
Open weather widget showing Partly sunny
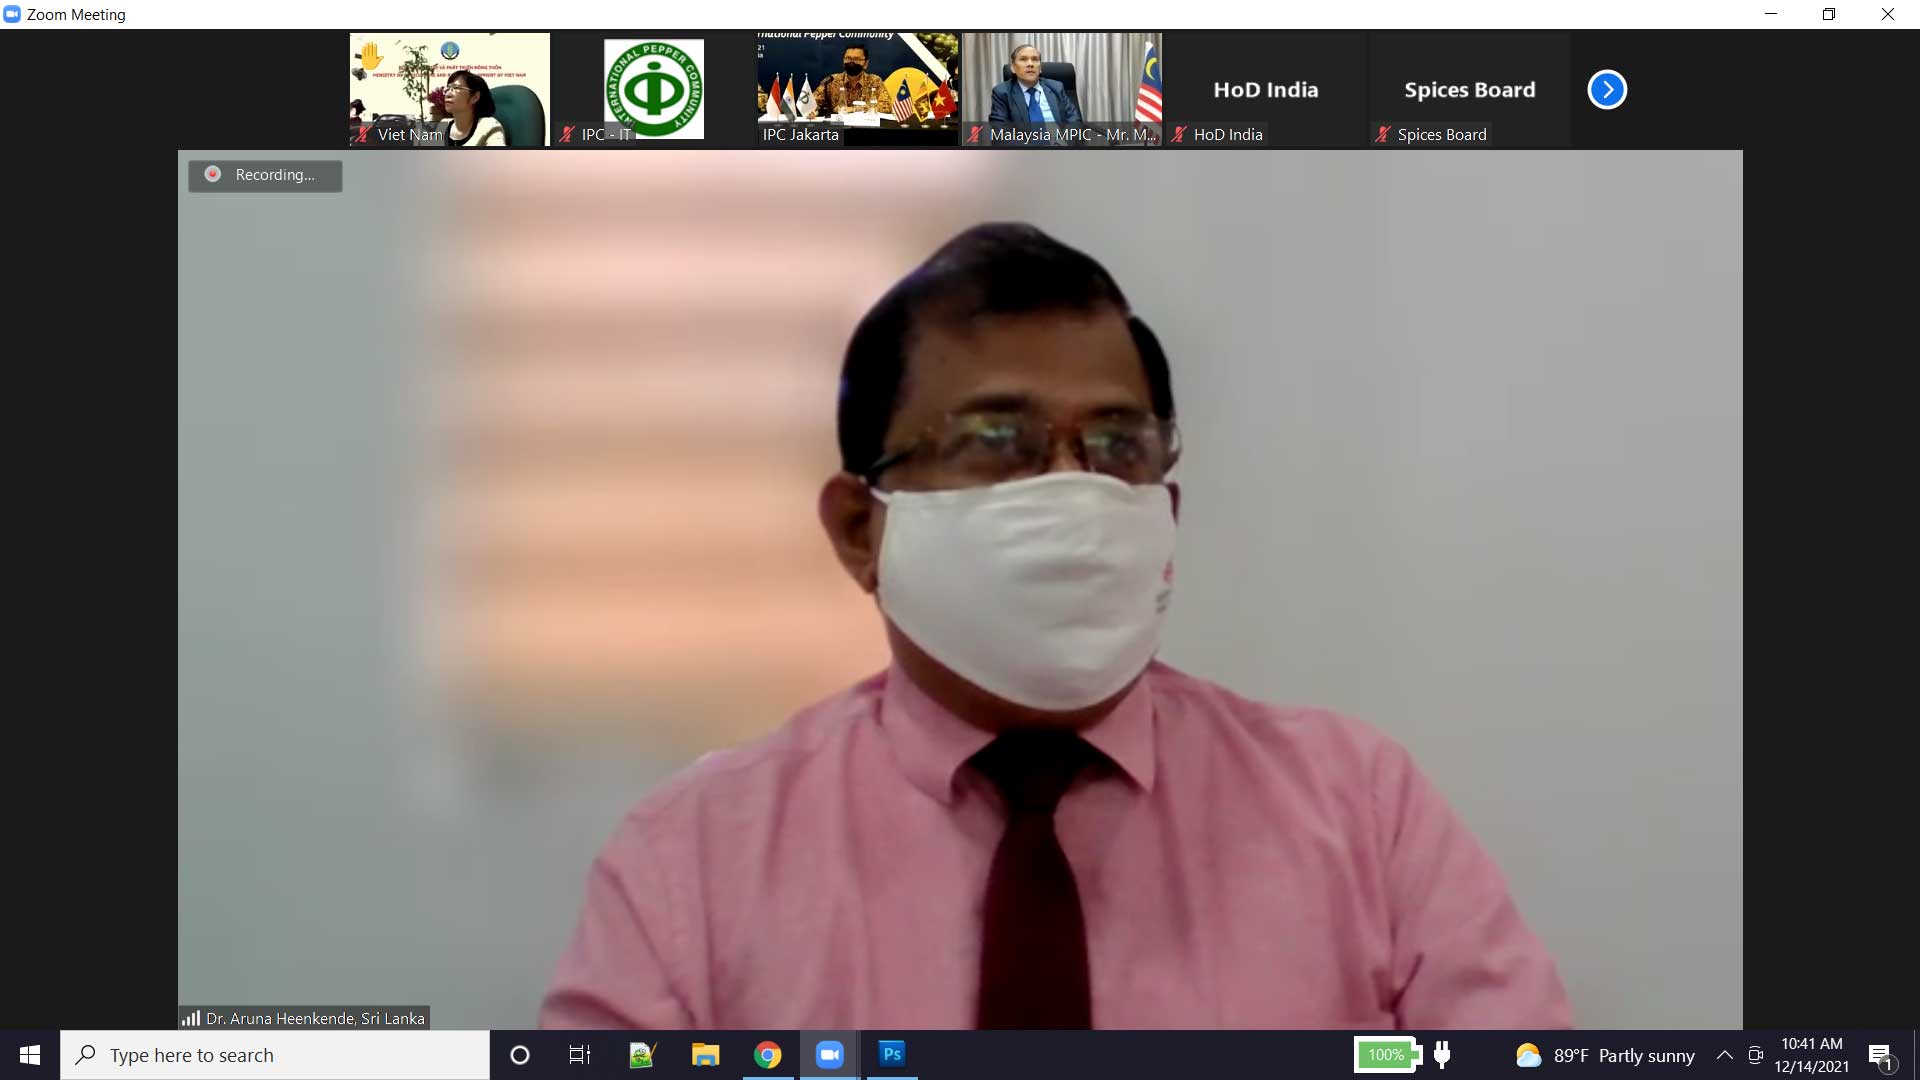[1605, 1055]
